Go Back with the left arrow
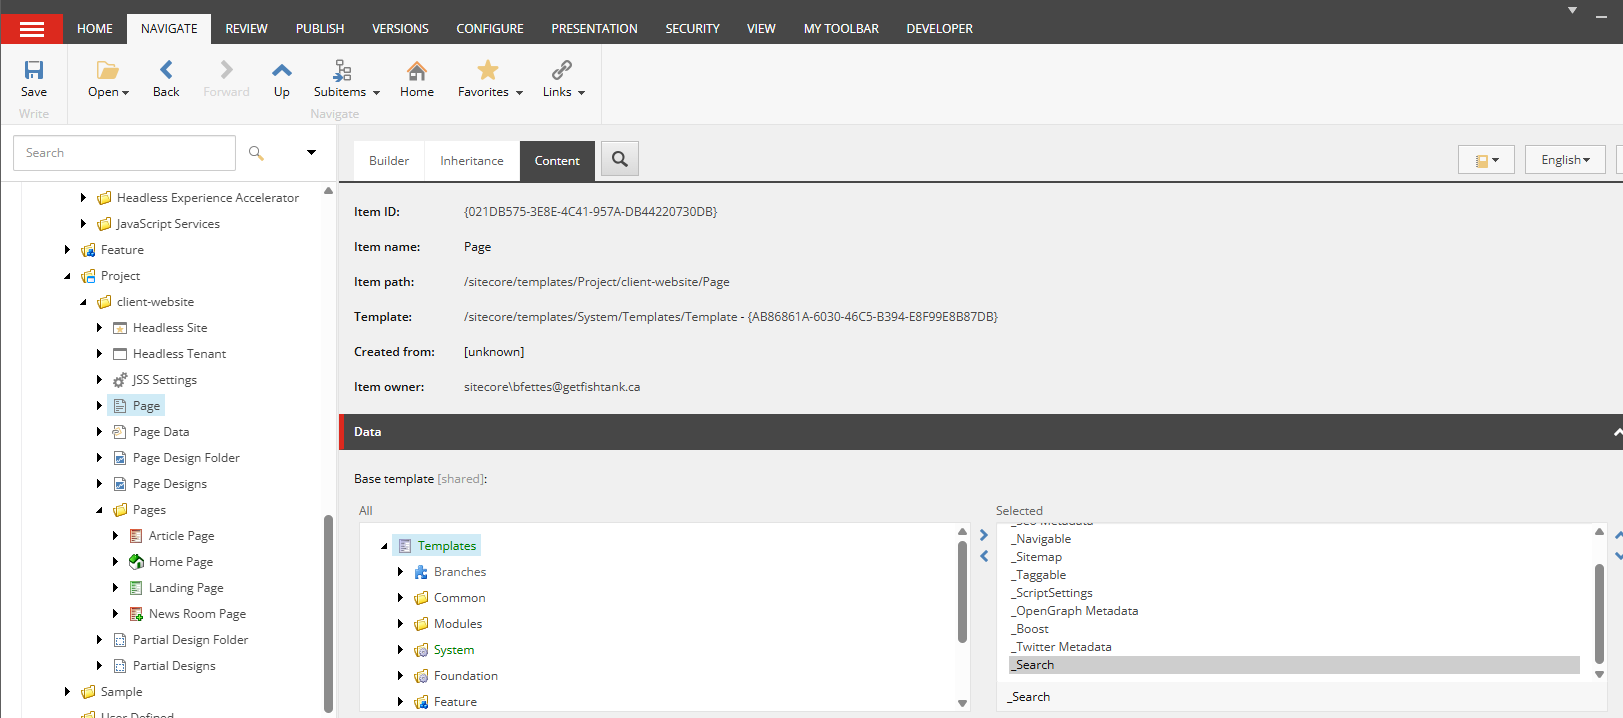Screen dimensions: 1623x718 point(166,69)
